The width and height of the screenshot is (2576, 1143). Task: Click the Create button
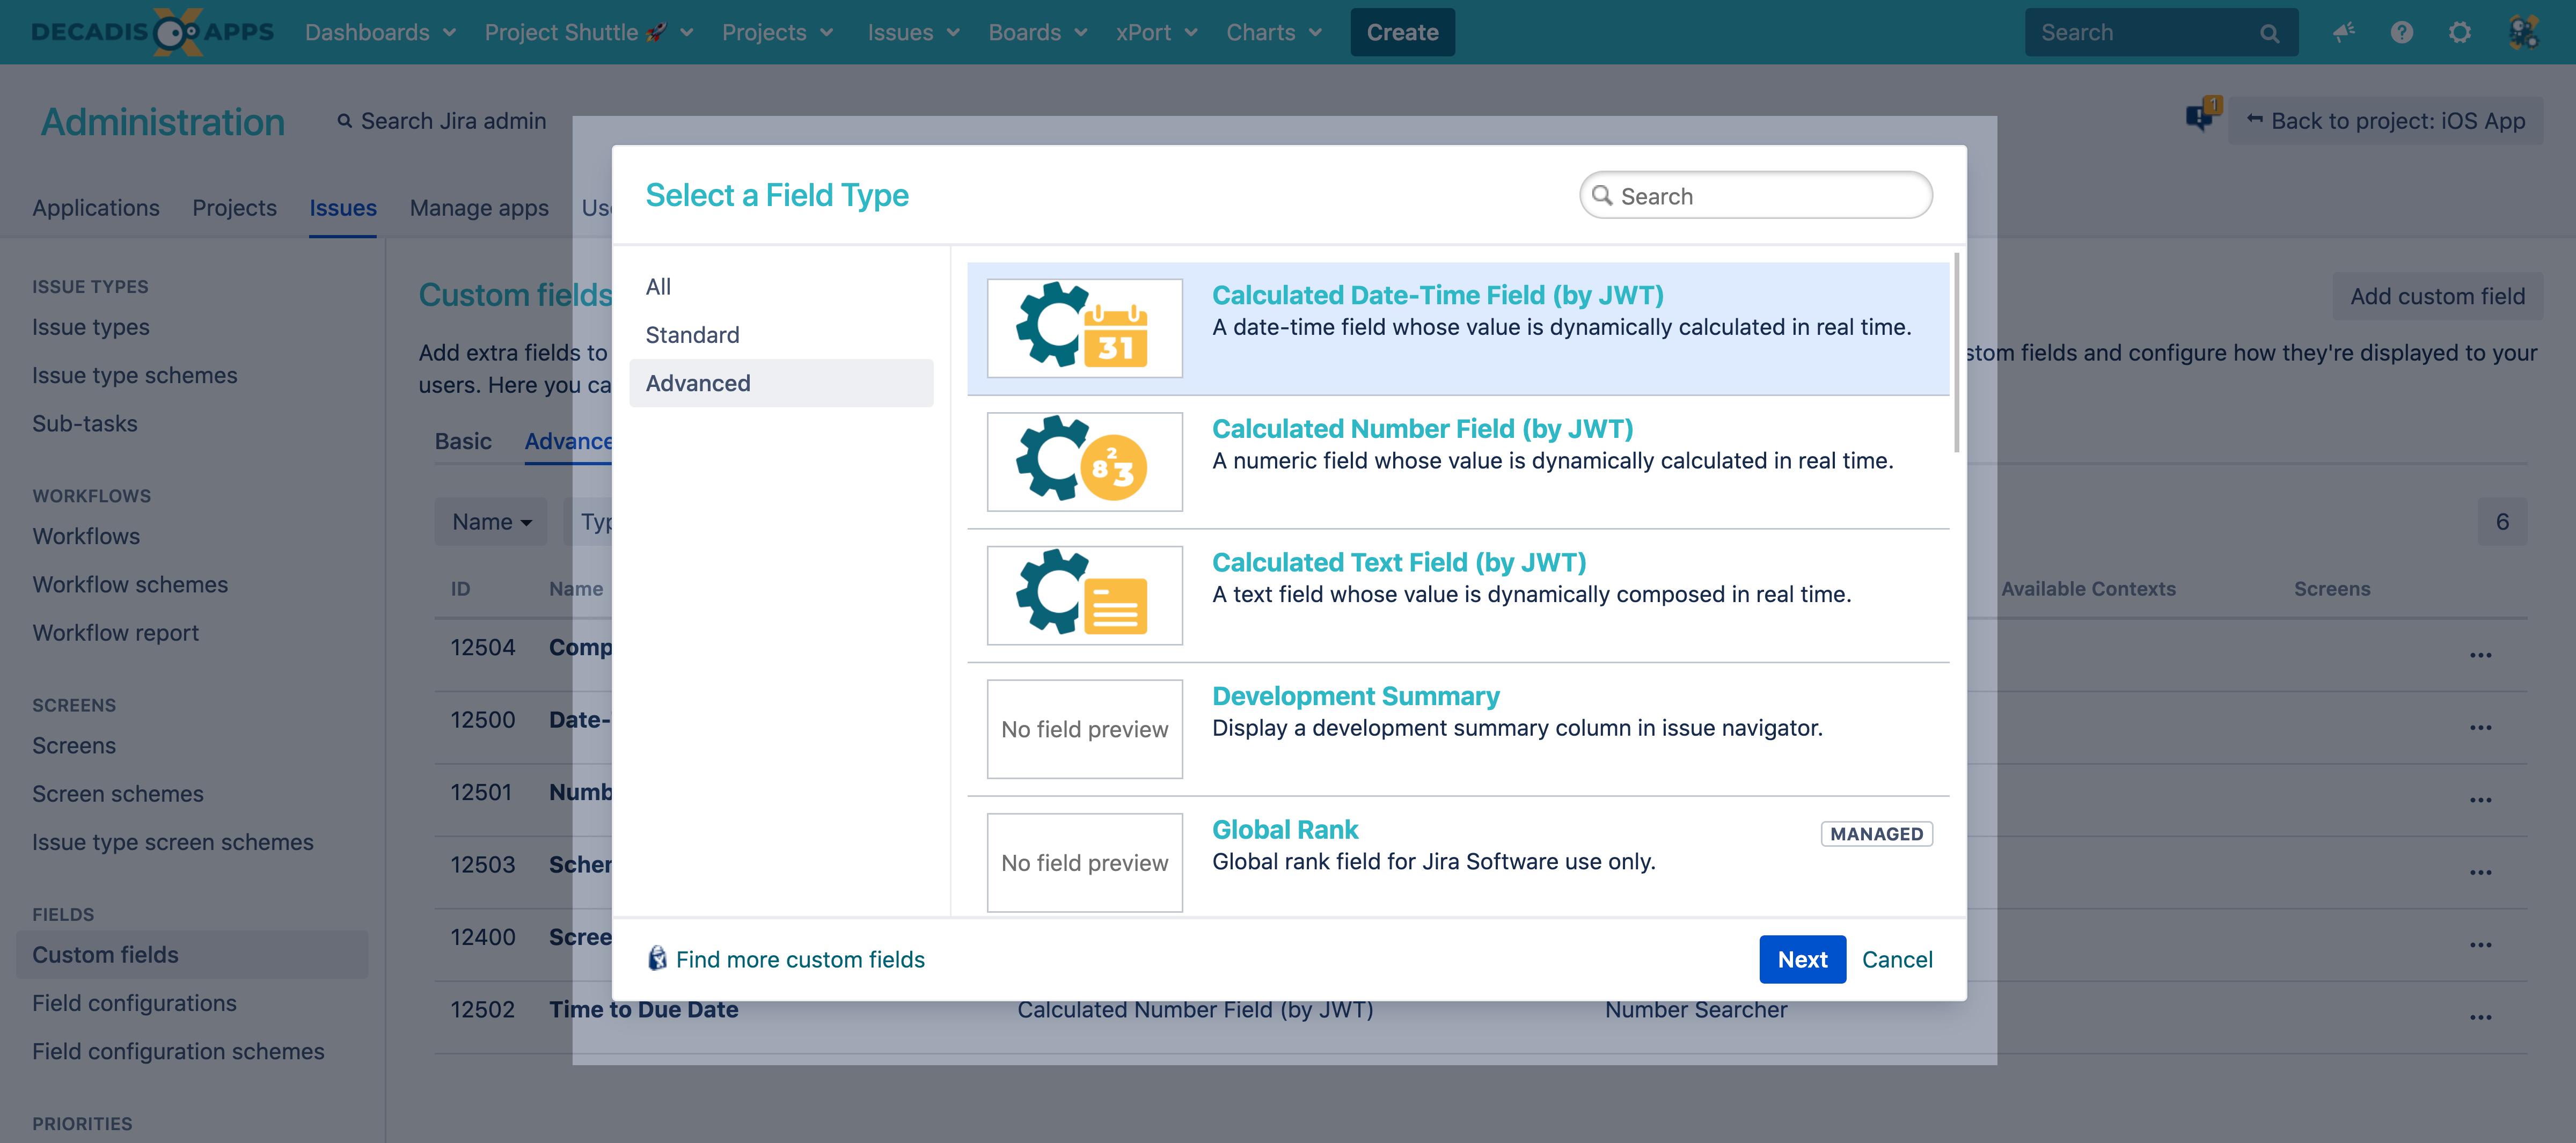[1402, 32]
